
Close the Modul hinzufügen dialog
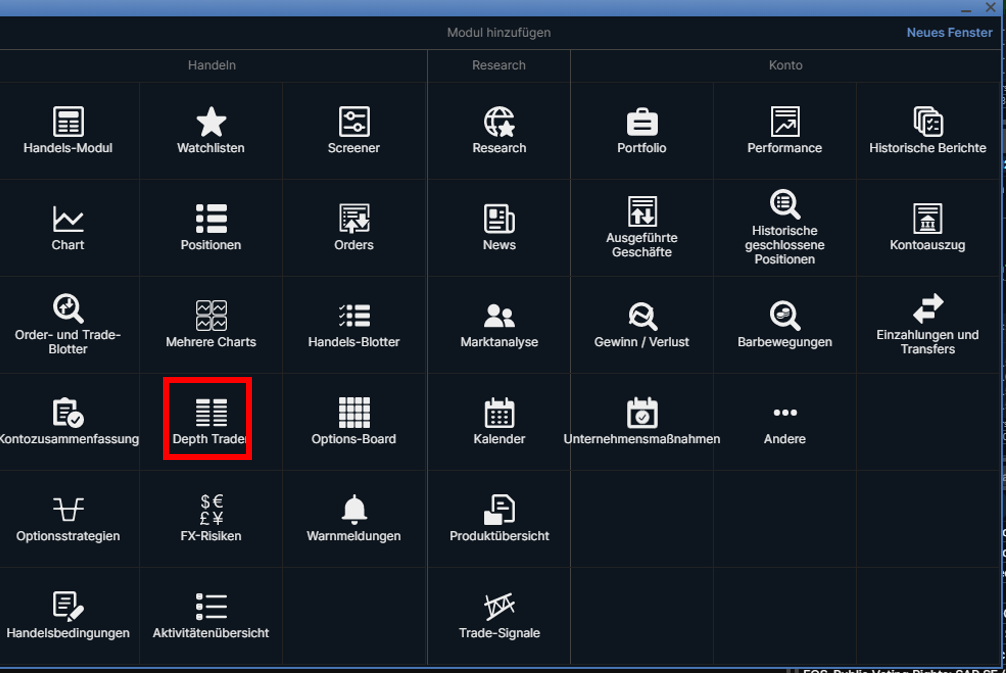990,7
